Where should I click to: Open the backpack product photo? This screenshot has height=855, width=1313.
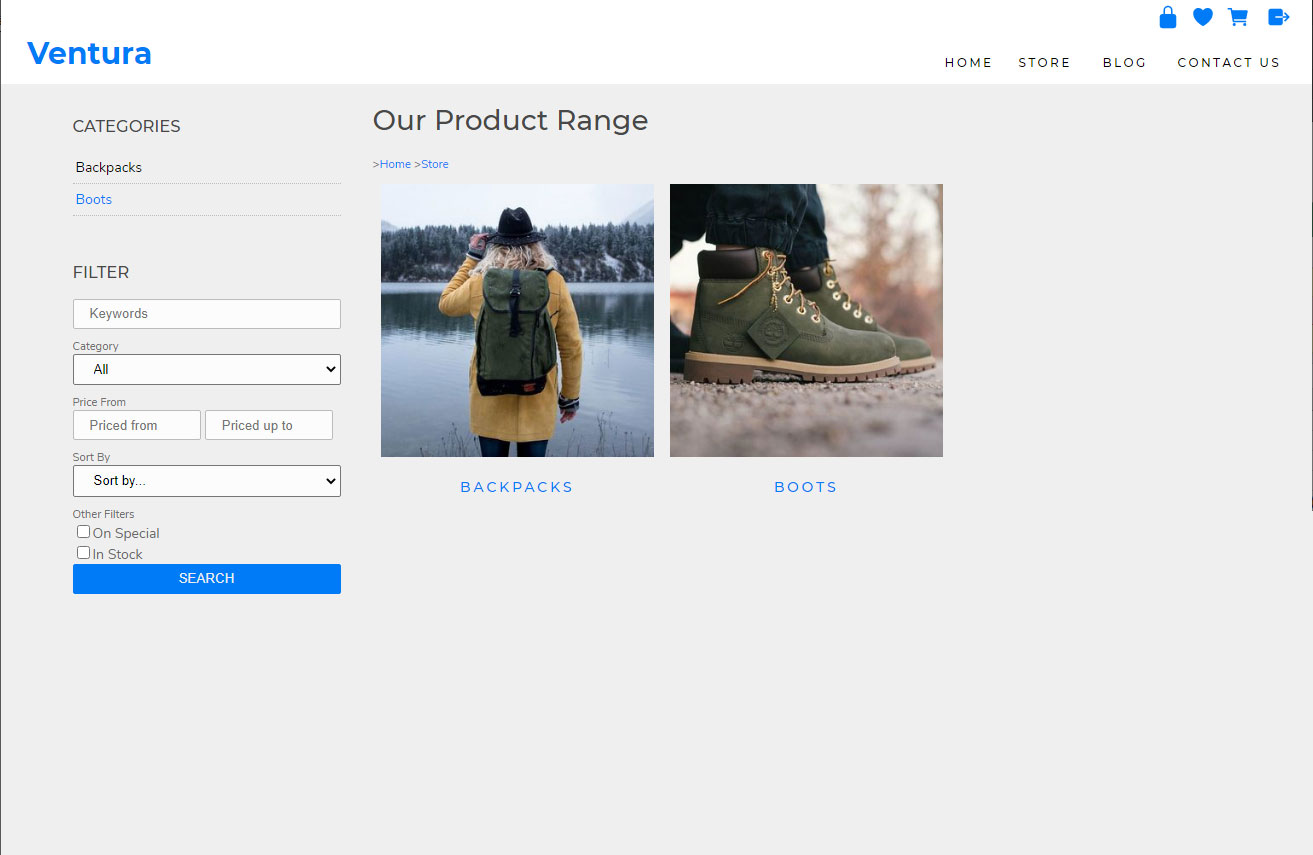(517, 320)
